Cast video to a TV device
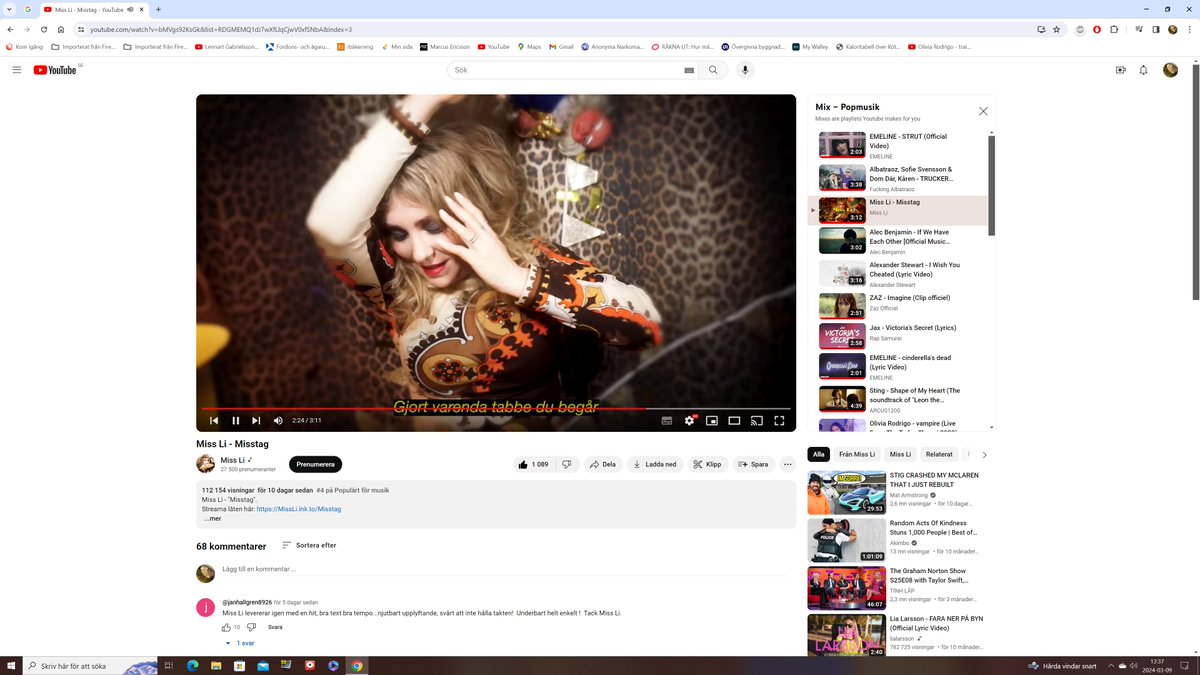The height and width of the screenshot is (675, 1200). click(757, 421)
